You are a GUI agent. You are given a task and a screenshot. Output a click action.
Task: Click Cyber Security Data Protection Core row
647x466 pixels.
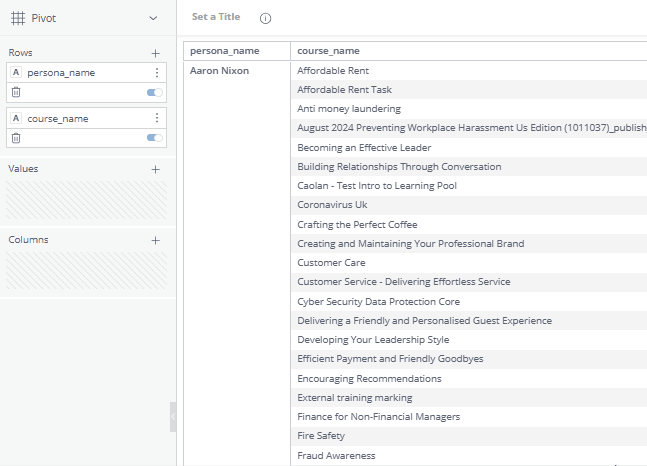coord(469,302)
